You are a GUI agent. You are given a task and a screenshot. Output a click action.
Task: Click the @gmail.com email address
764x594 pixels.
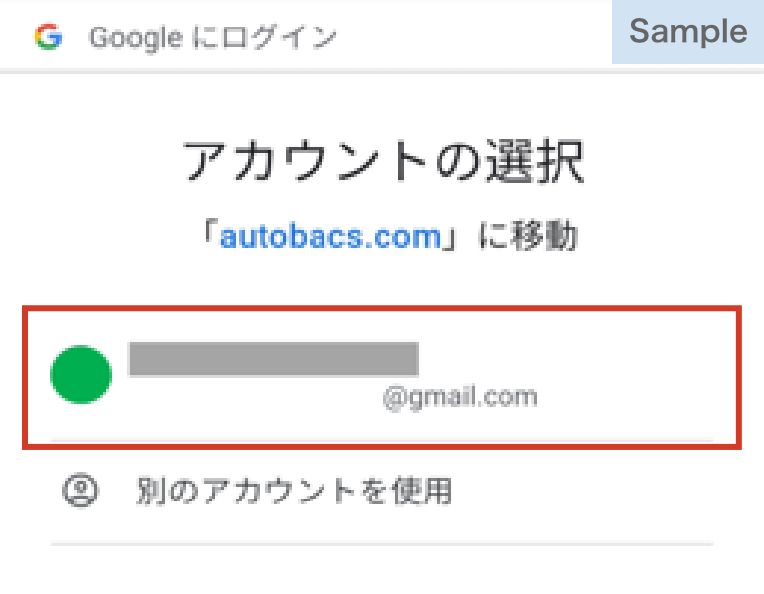pos(459,397)
